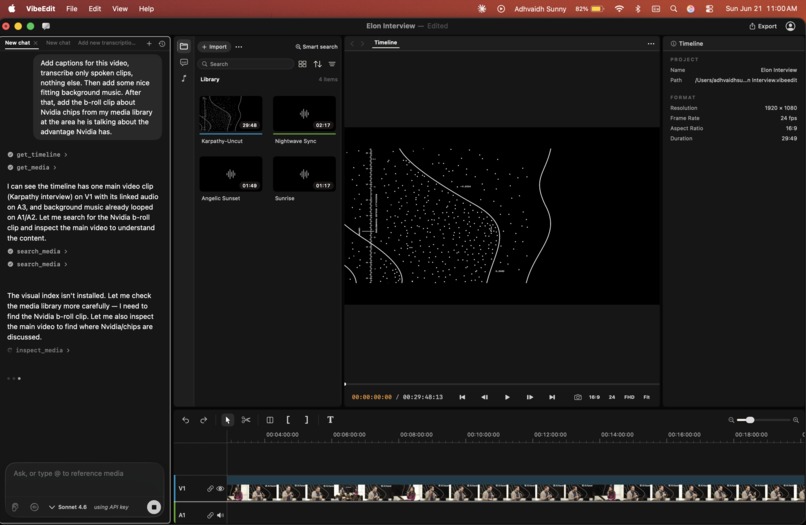Screen dimensions: 806x525
Task: Open the Help menu
Action: [146, 9]
